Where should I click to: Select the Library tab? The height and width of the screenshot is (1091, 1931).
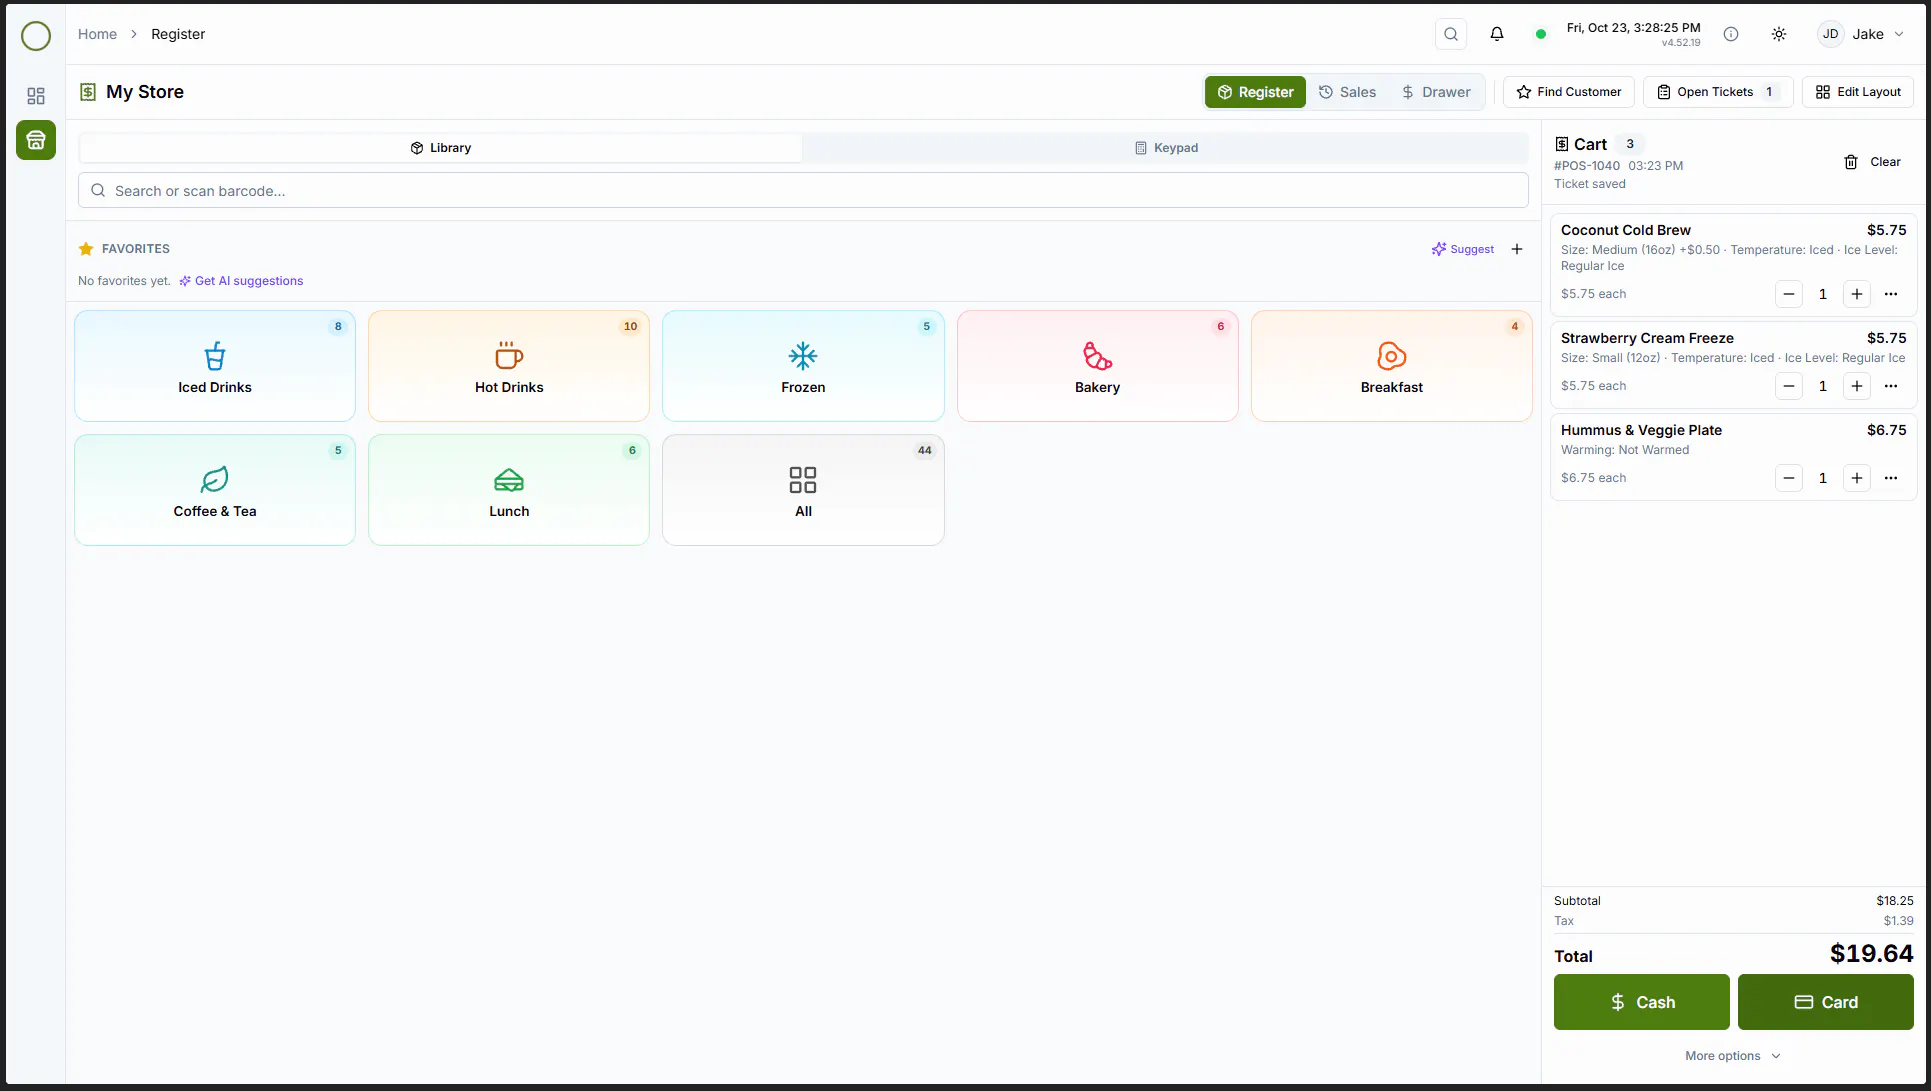[x=440, y=148]
